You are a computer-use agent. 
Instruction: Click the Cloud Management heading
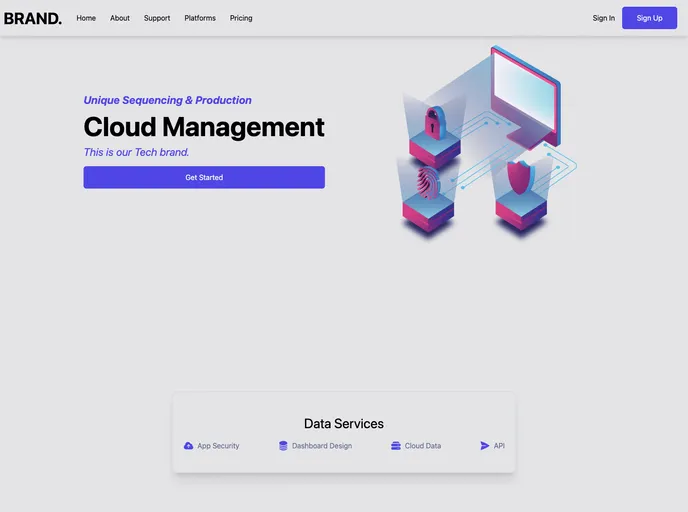[204, 127]
